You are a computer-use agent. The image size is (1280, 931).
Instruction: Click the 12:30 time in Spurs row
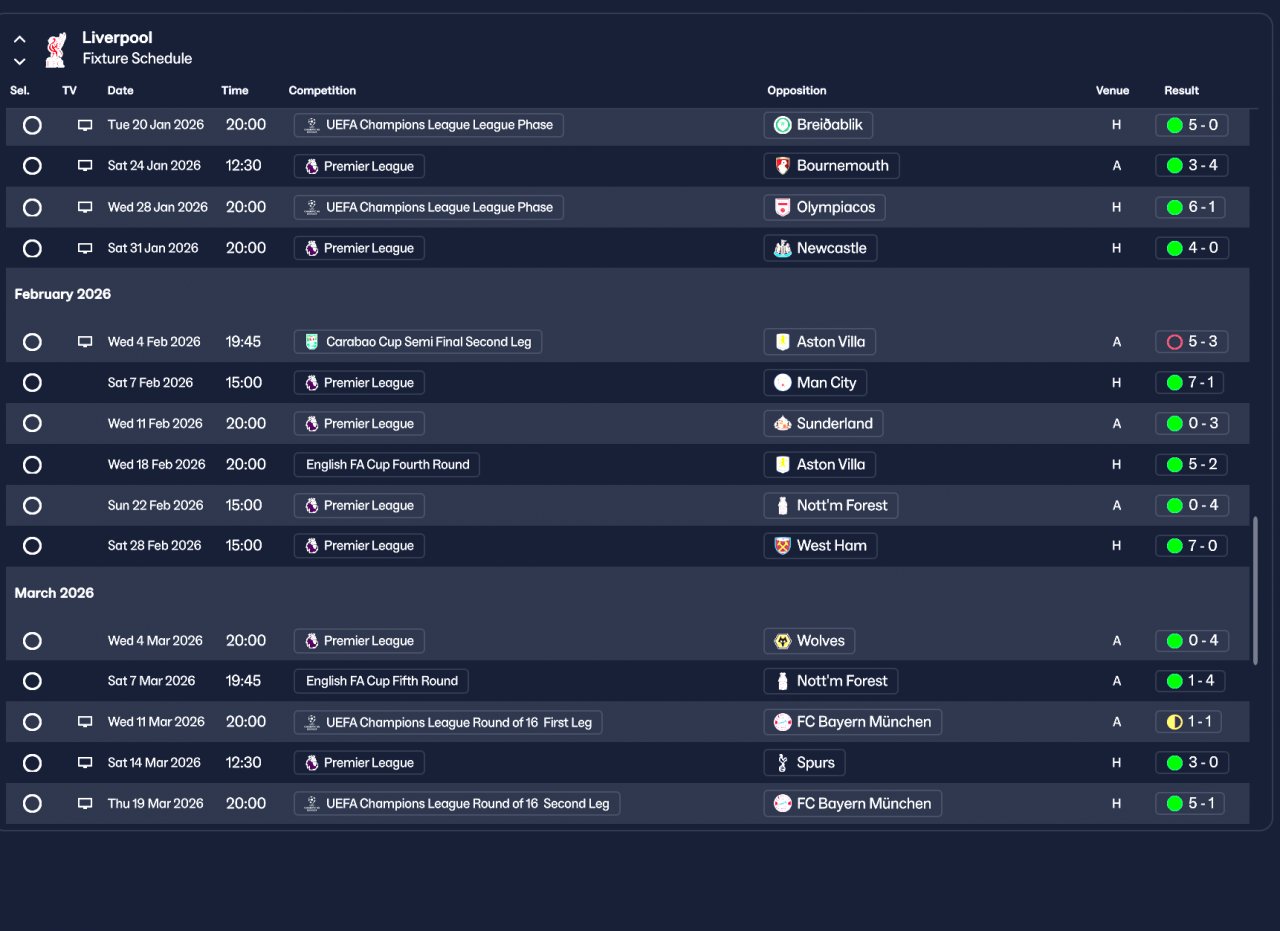click(x=245, y=763)
